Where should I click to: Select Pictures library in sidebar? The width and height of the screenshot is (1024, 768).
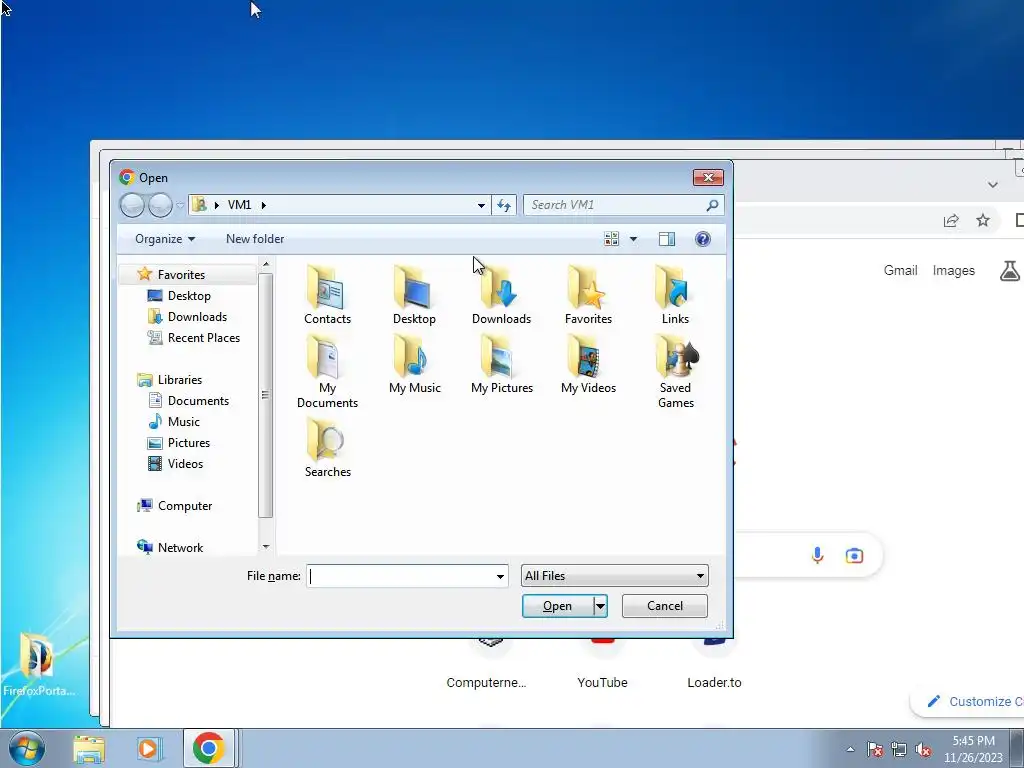point(189,443)
